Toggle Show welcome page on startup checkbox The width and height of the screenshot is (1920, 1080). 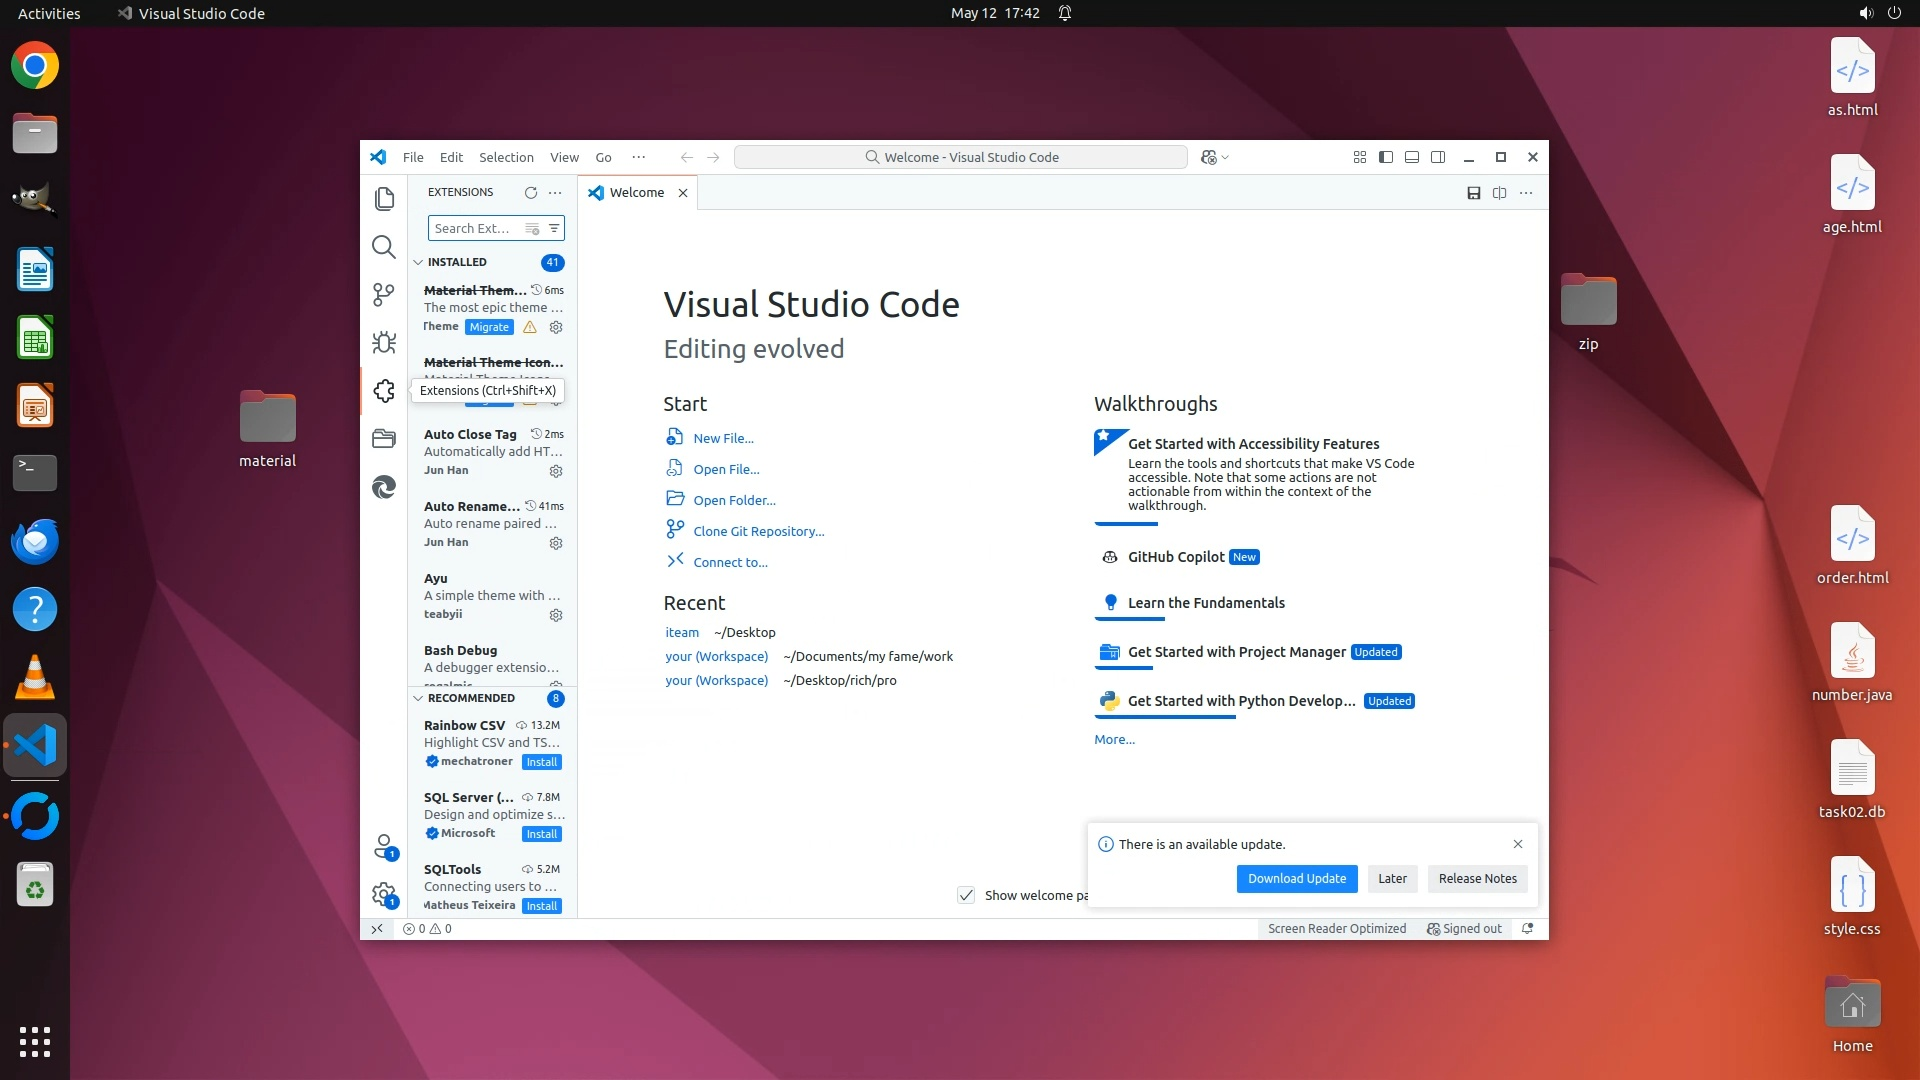pos(966,895)
